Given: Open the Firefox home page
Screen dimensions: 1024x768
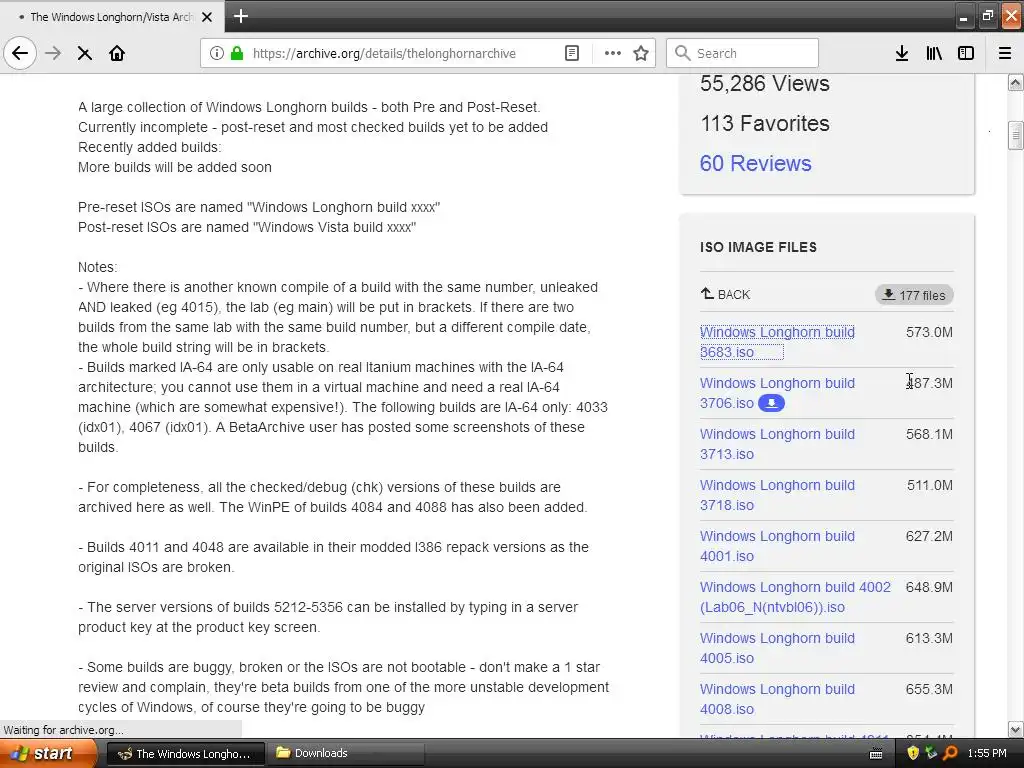Looking at the screenshot, I should pyautogui.click(x=117, y=53).
